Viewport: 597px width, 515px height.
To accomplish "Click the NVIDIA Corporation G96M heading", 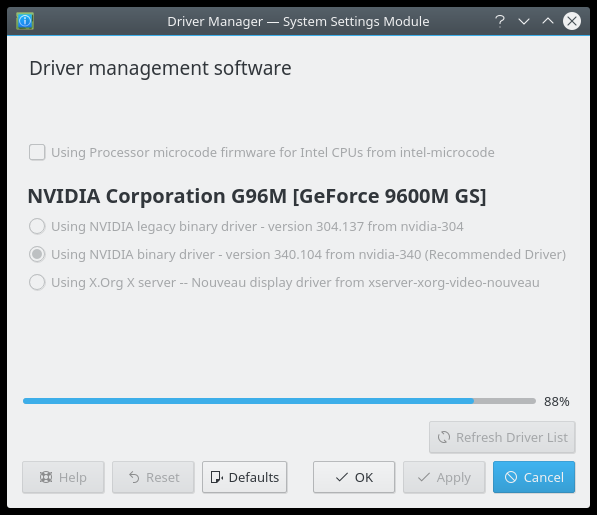I will click(x=257, y=196).
